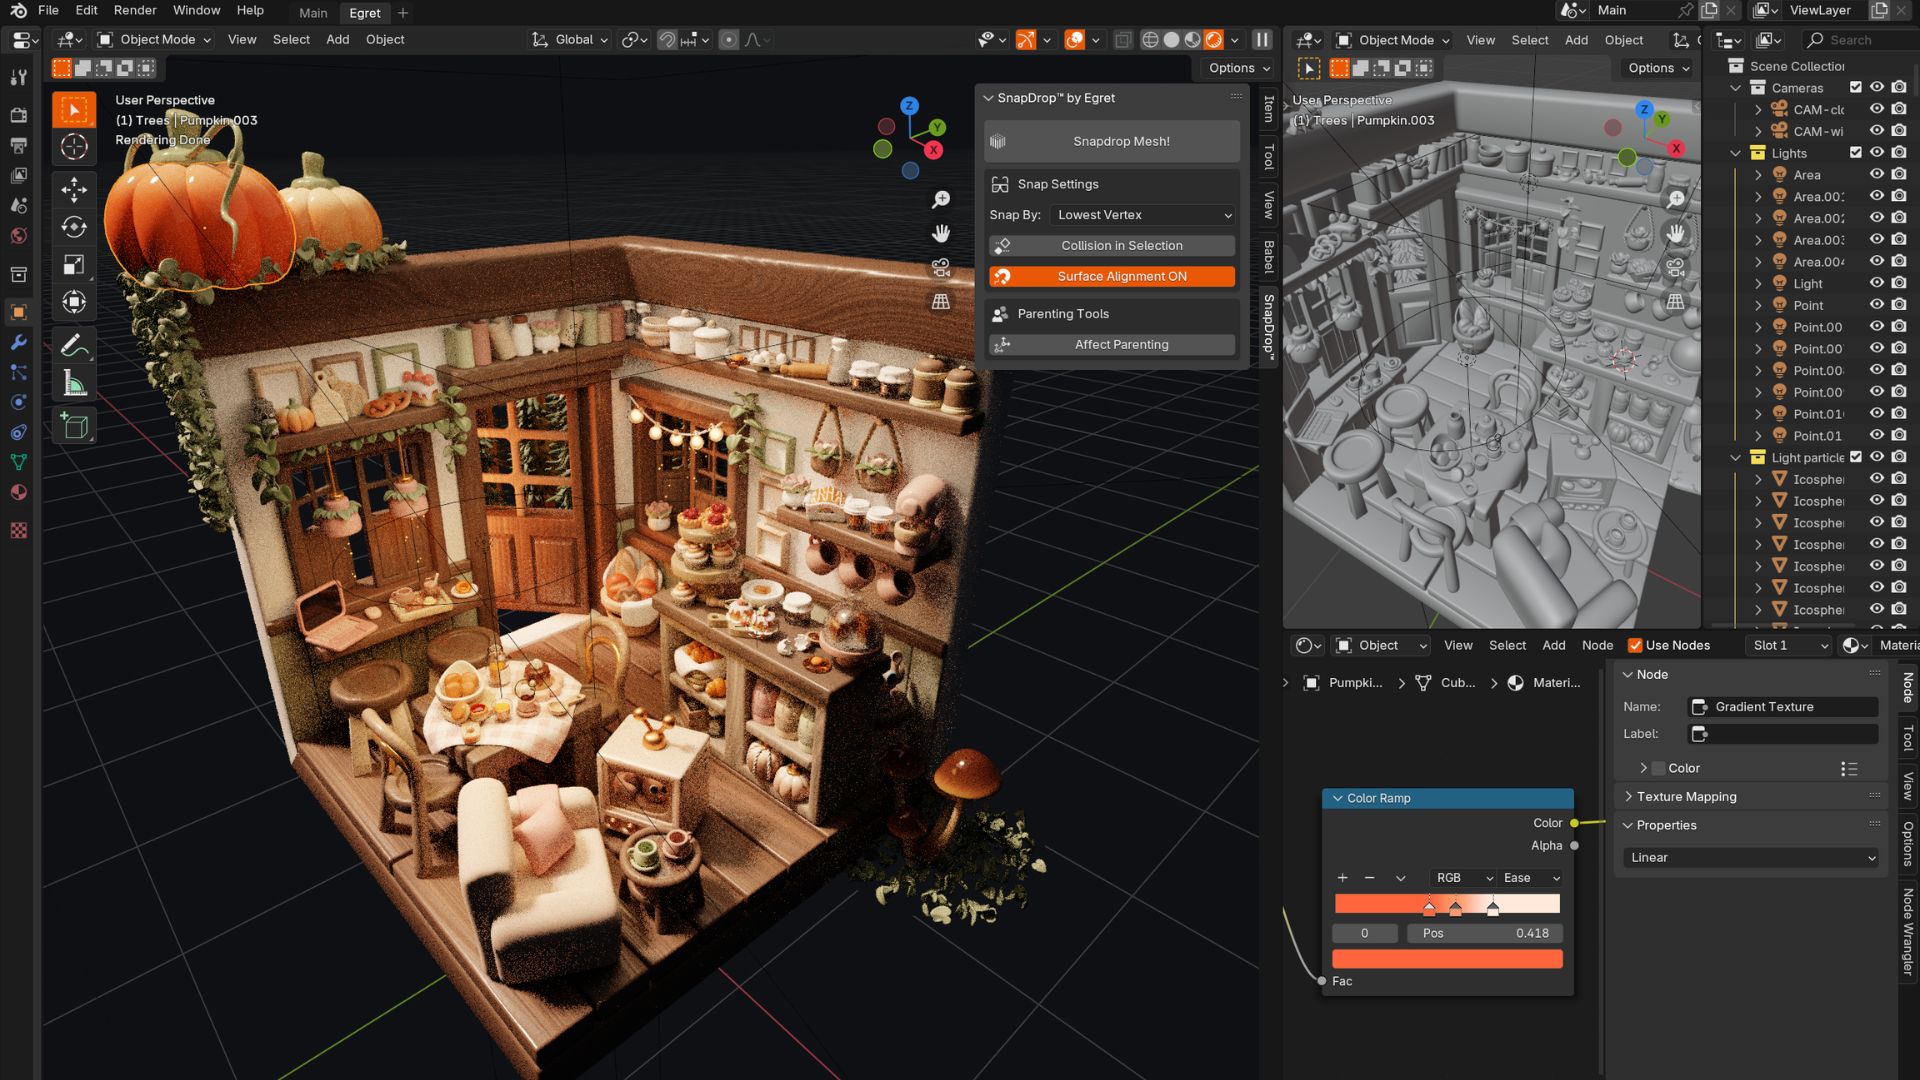The width and height of the screenshot is (1920, 1080).
Task: Open the Render menu
Action: pyautogui.click(x=135, y=10)
